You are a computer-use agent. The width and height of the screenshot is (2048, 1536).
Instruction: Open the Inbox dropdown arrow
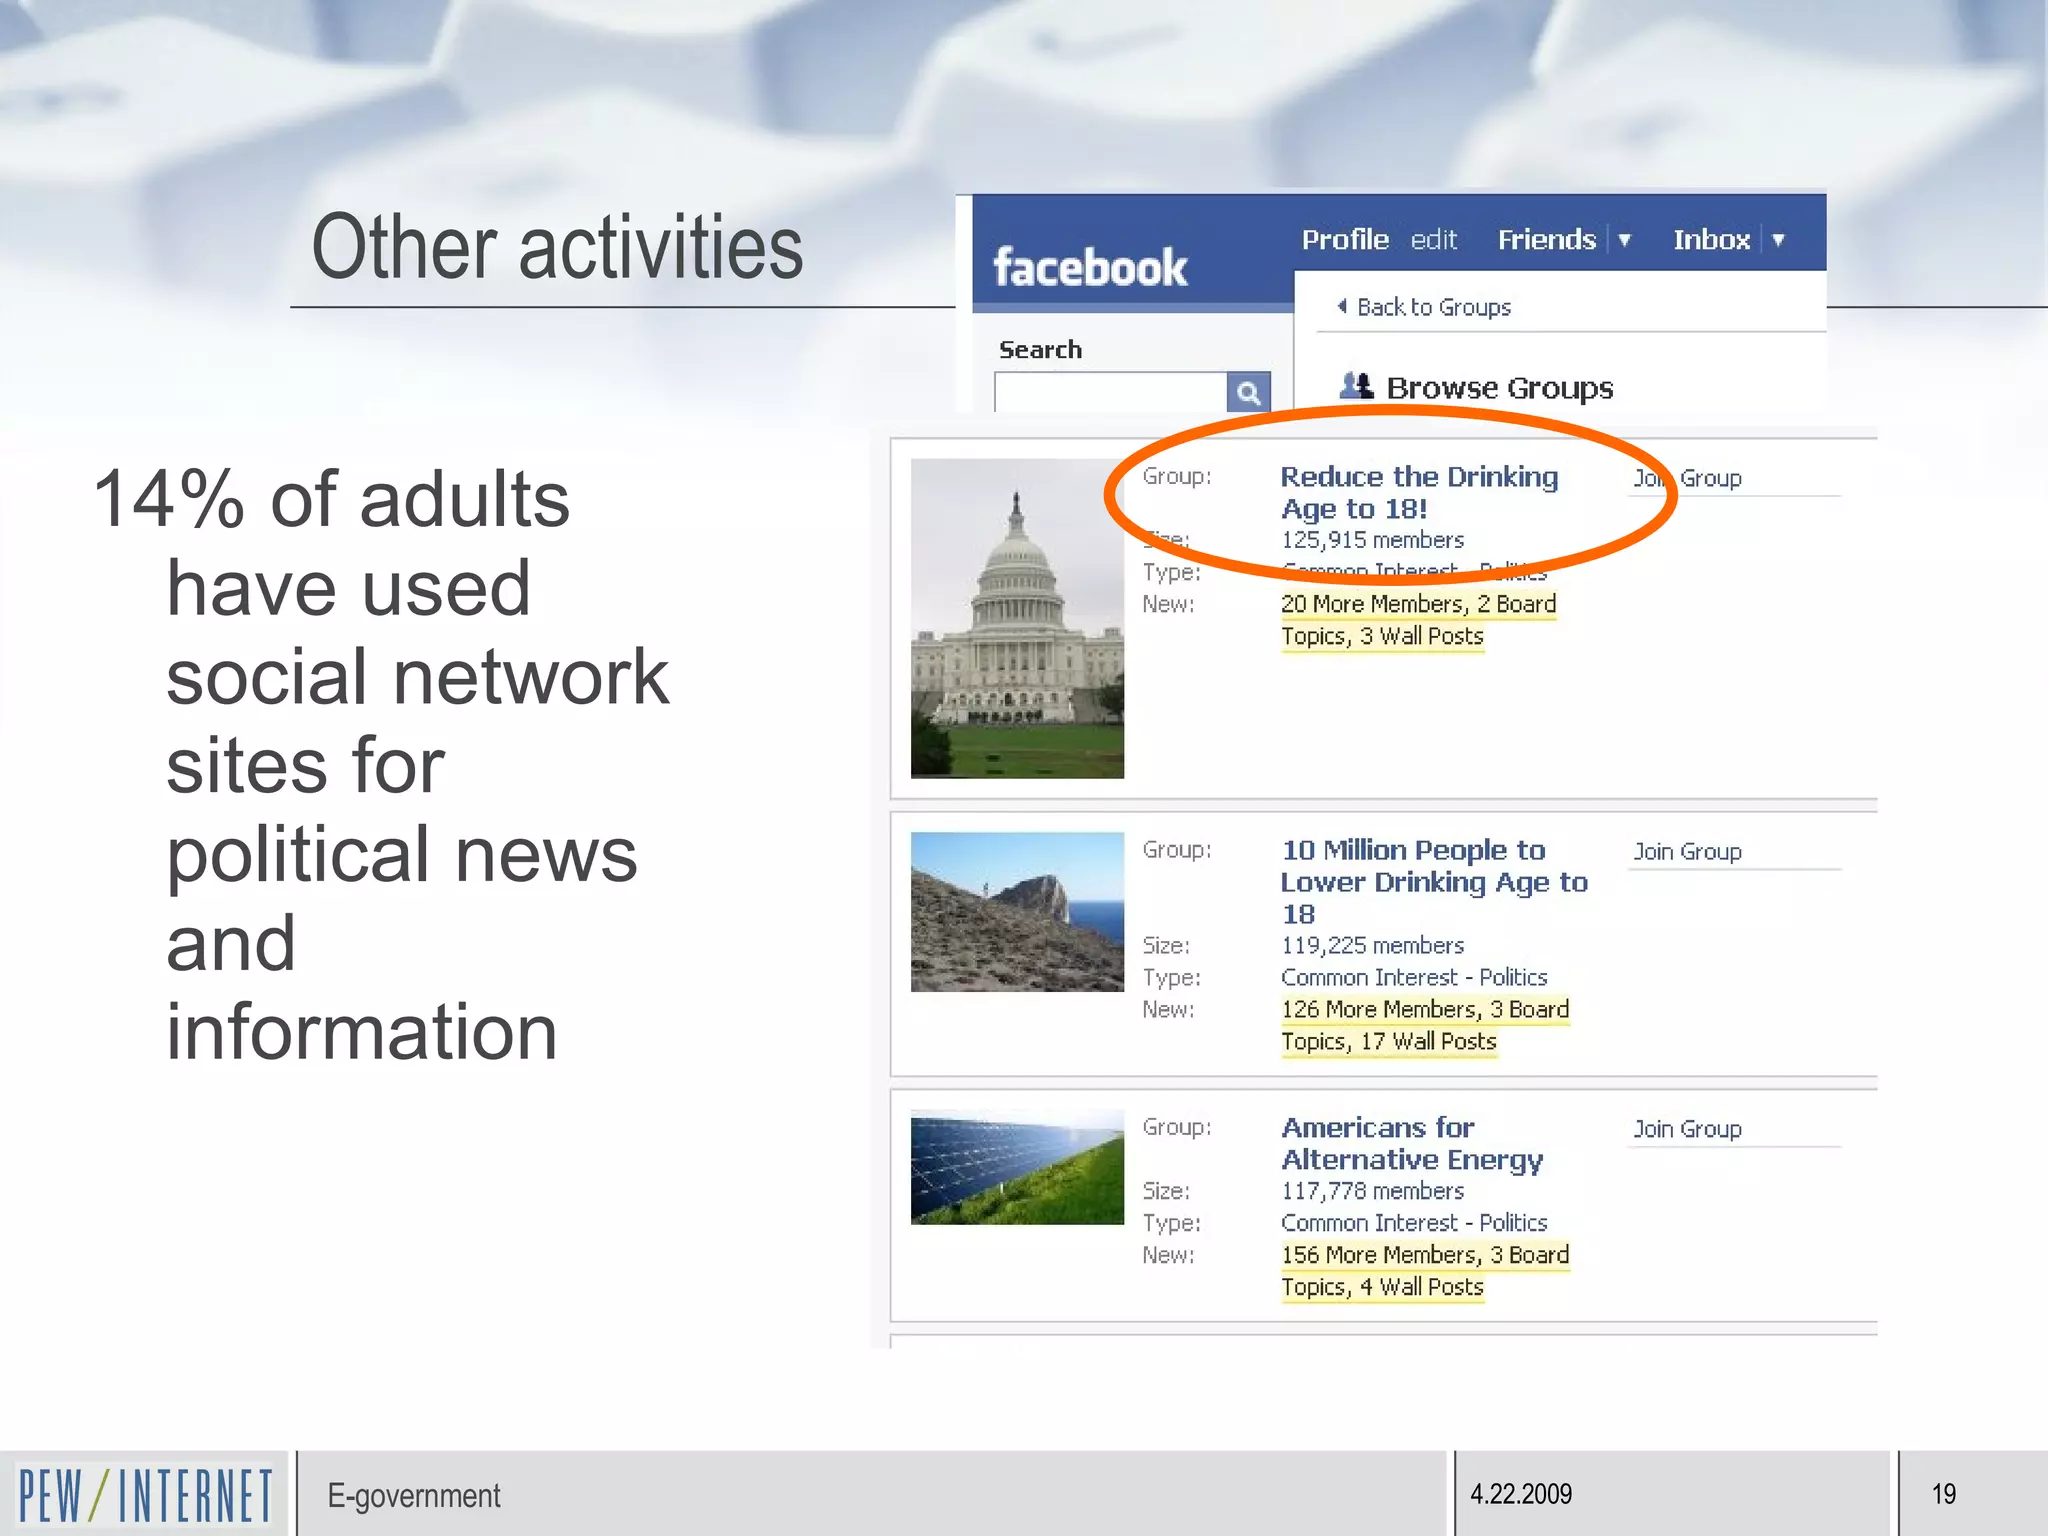[x=1778, y=240]
